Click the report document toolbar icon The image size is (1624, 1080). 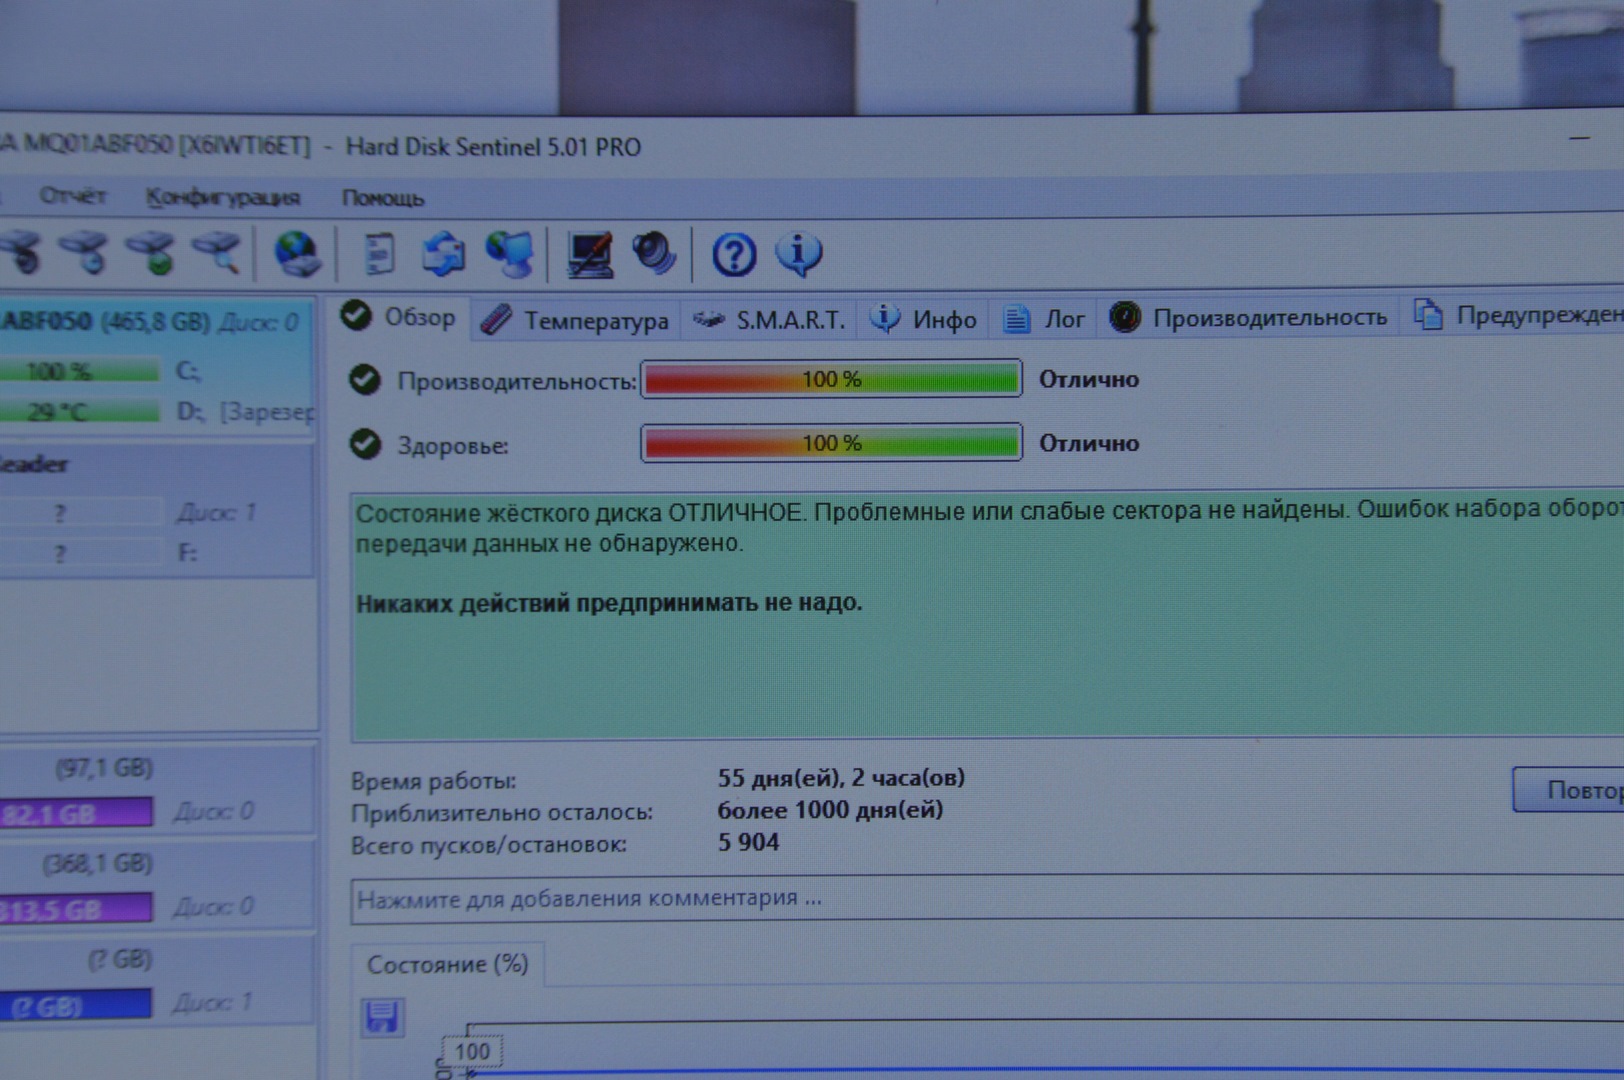(x=379, y=254)
